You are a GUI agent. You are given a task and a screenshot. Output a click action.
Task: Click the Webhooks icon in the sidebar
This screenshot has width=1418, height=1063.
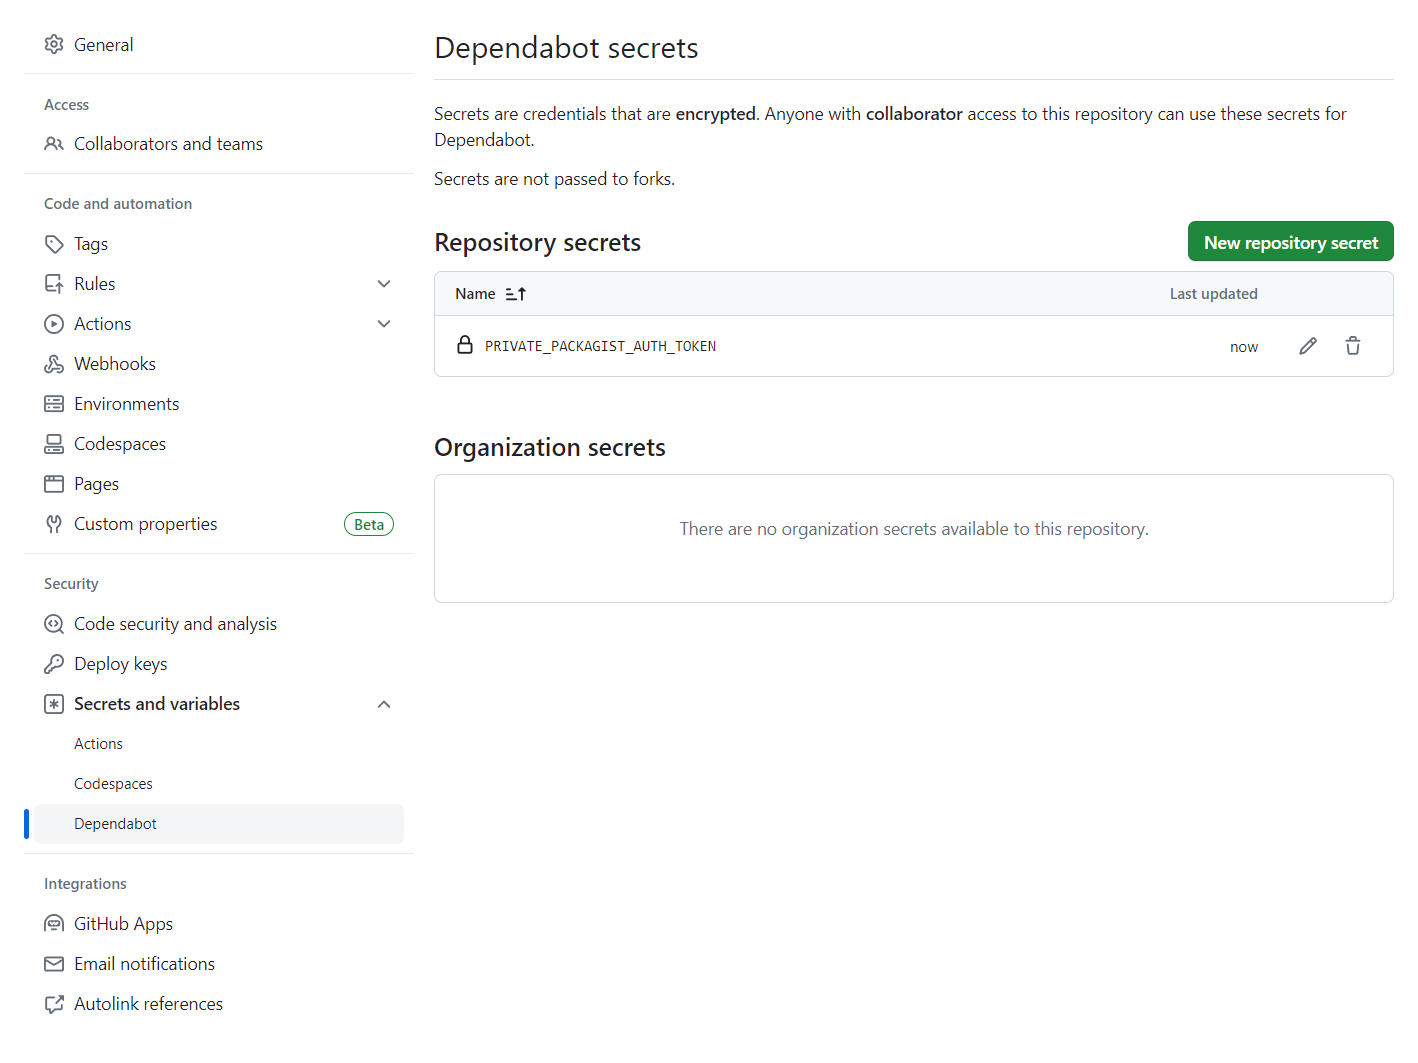tap(54, 364)
